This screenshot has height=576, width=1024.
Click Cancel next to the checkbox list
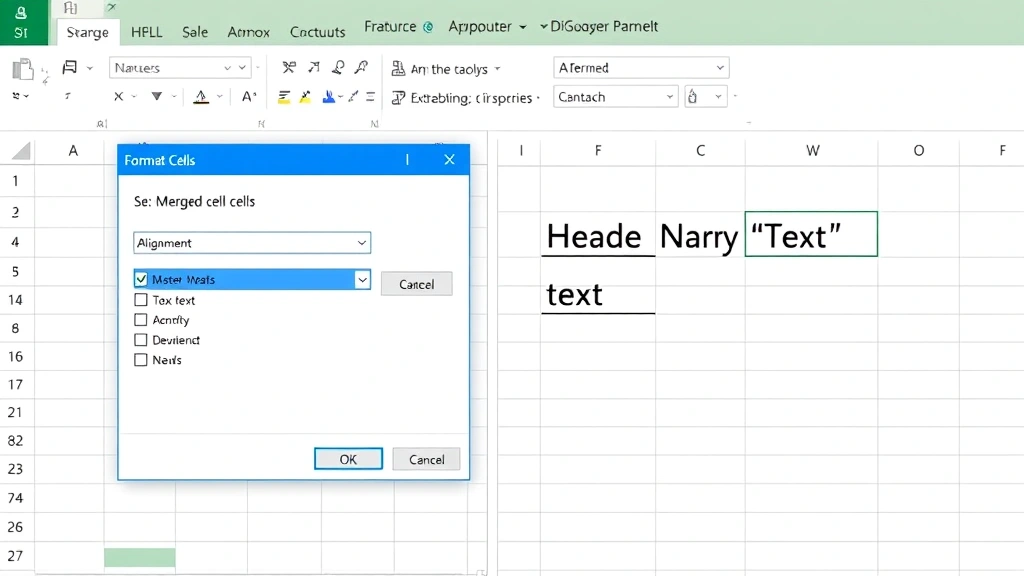pos(416,284)
